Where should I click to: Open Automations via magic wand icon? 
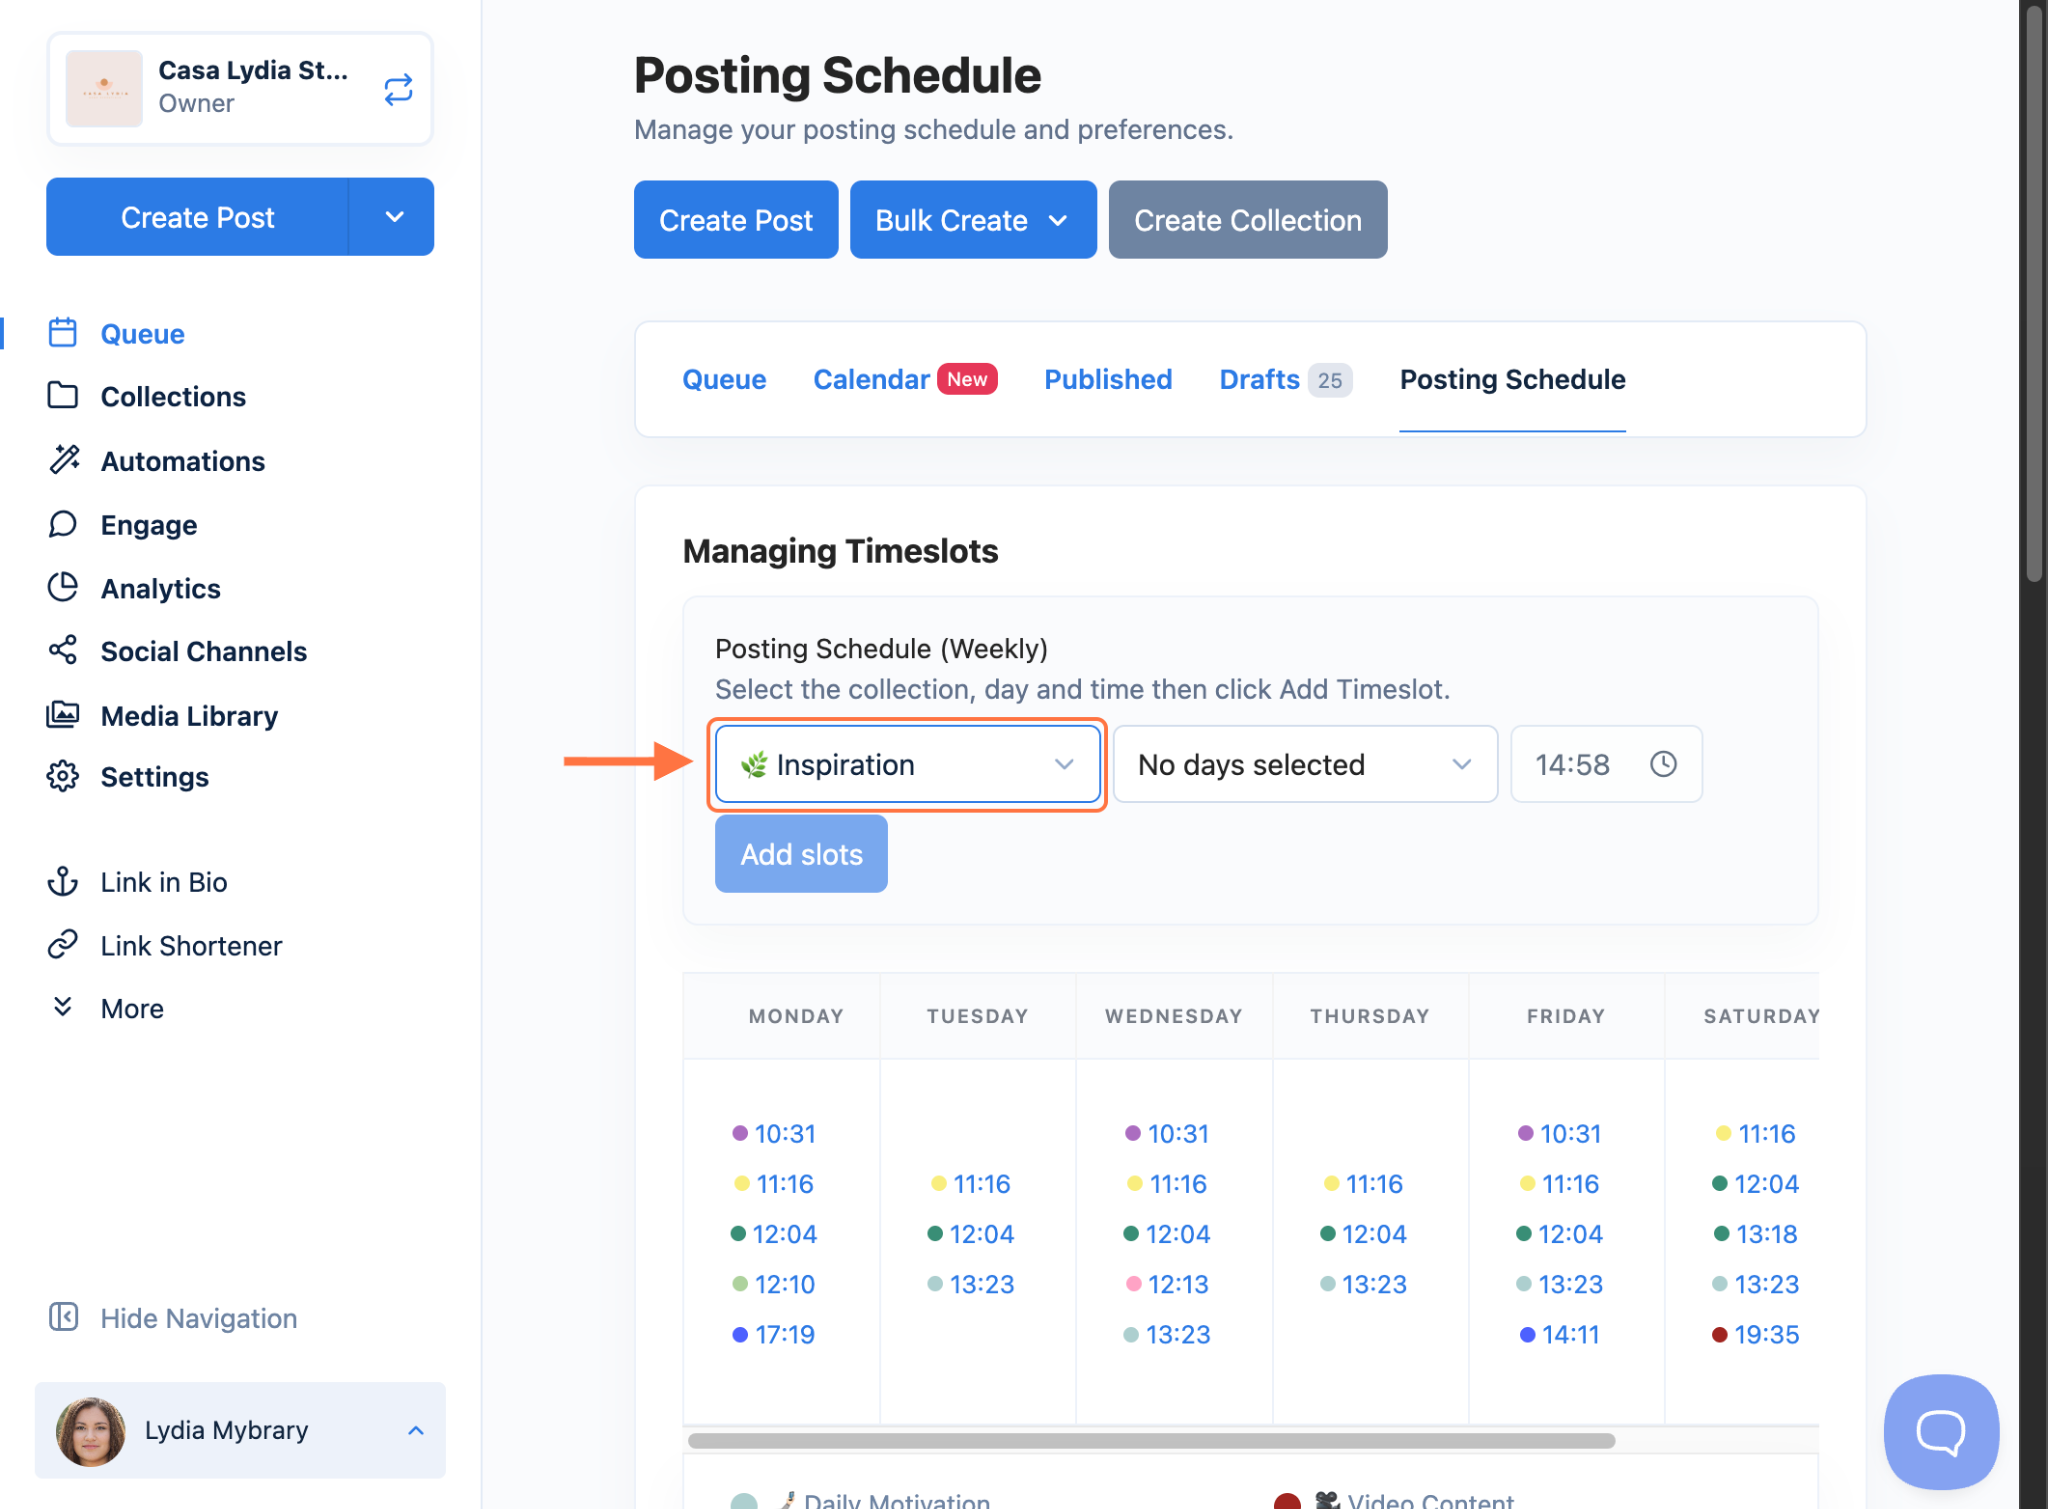click(64, 460)
